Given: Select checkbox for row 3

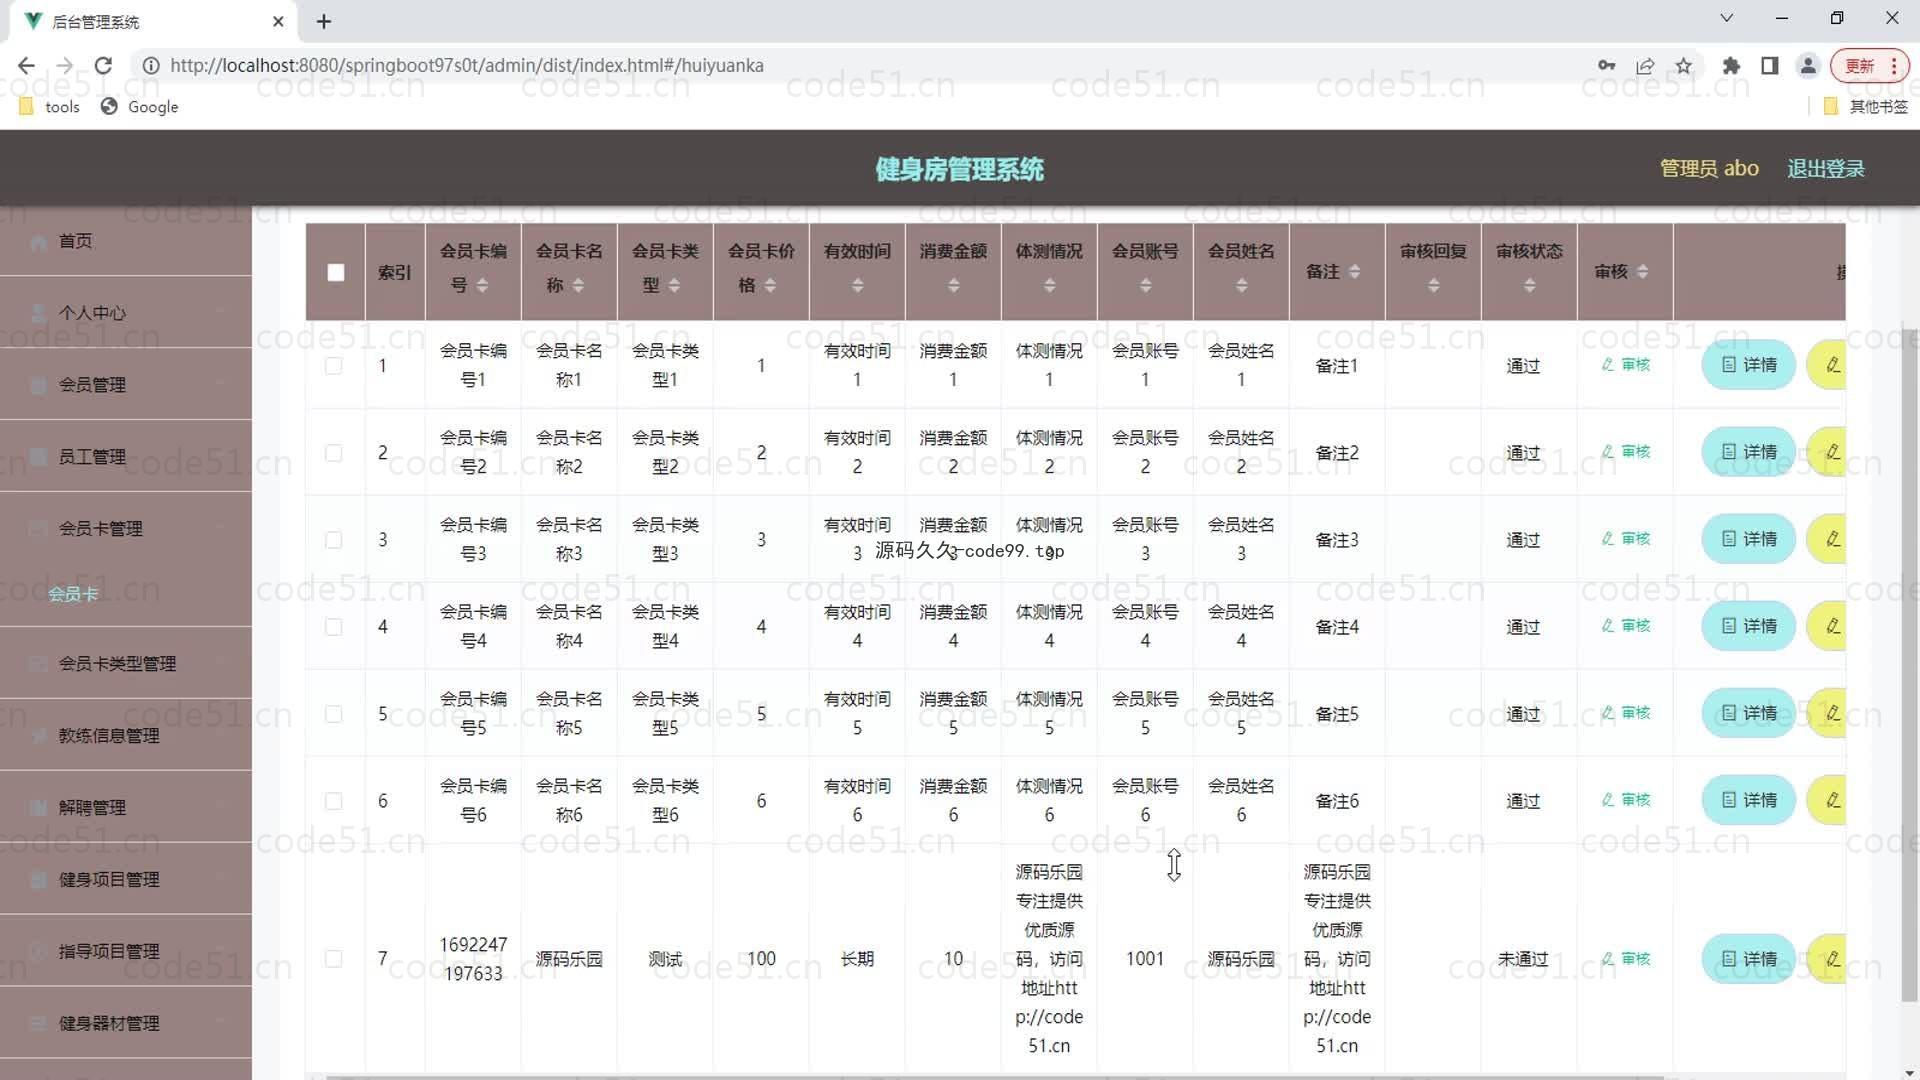Looking at the screenshot, I should click(x=334, y=540).
